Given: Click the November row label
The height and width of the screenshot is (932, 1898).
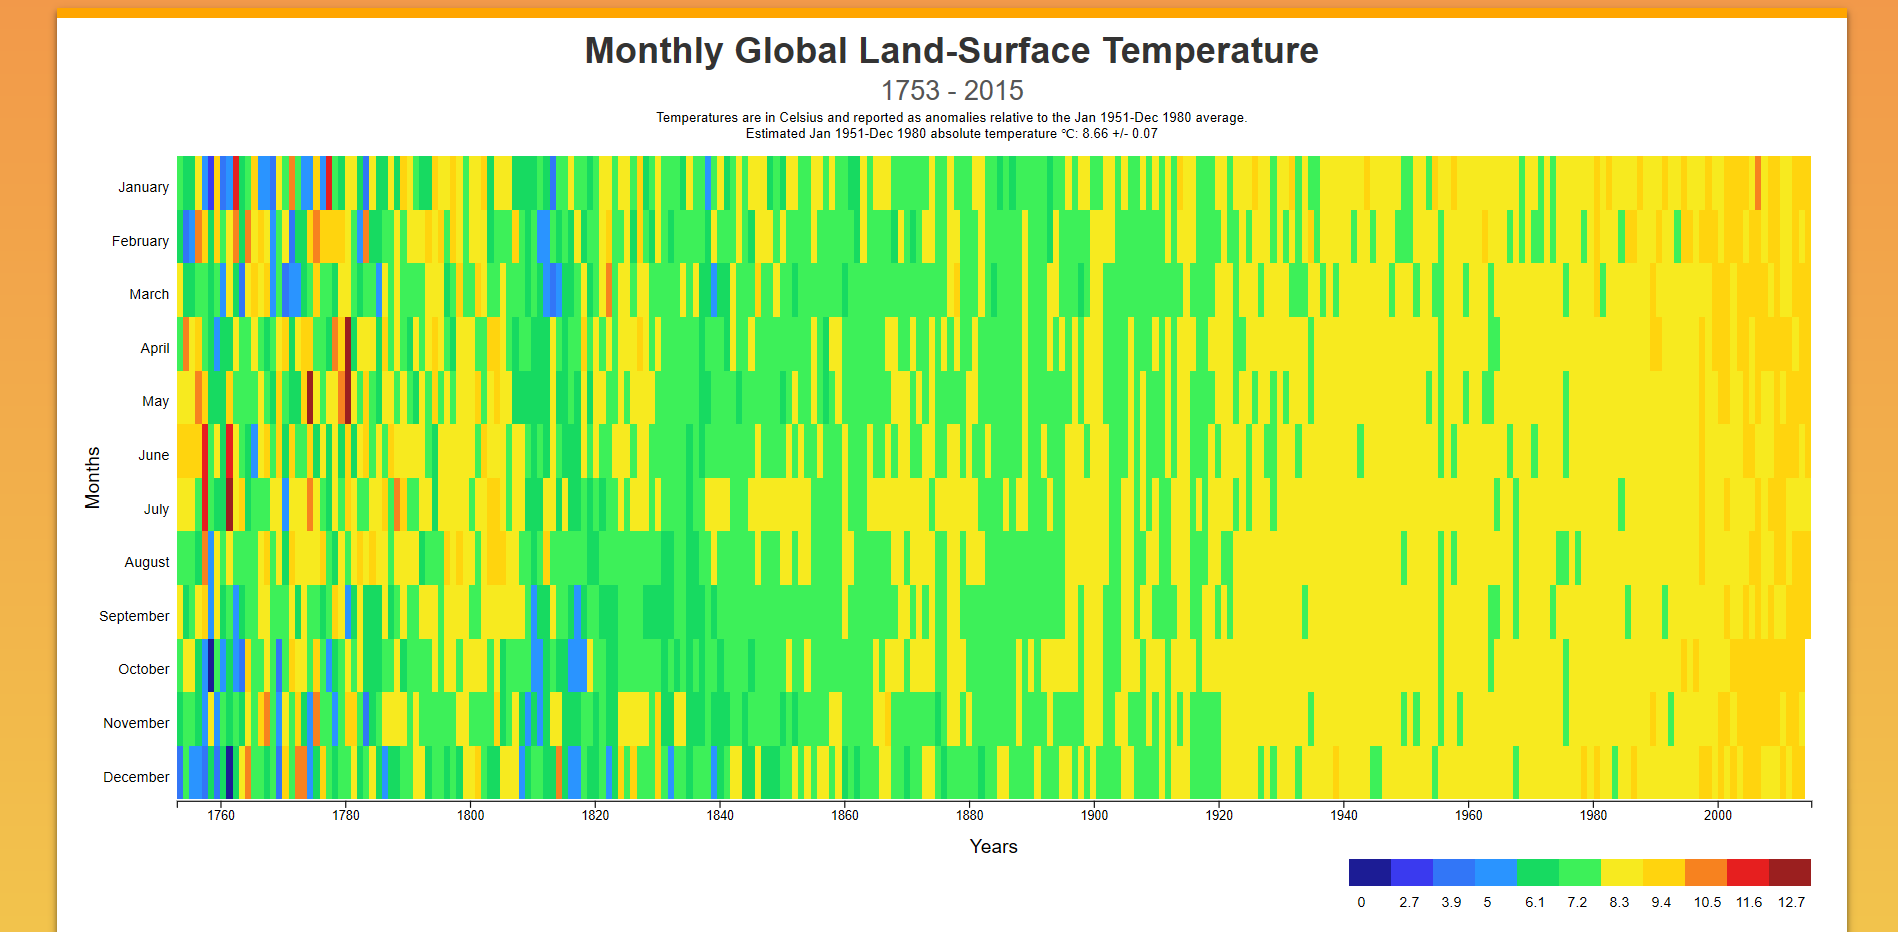Looking at the screenshot, I should (136, 723).
